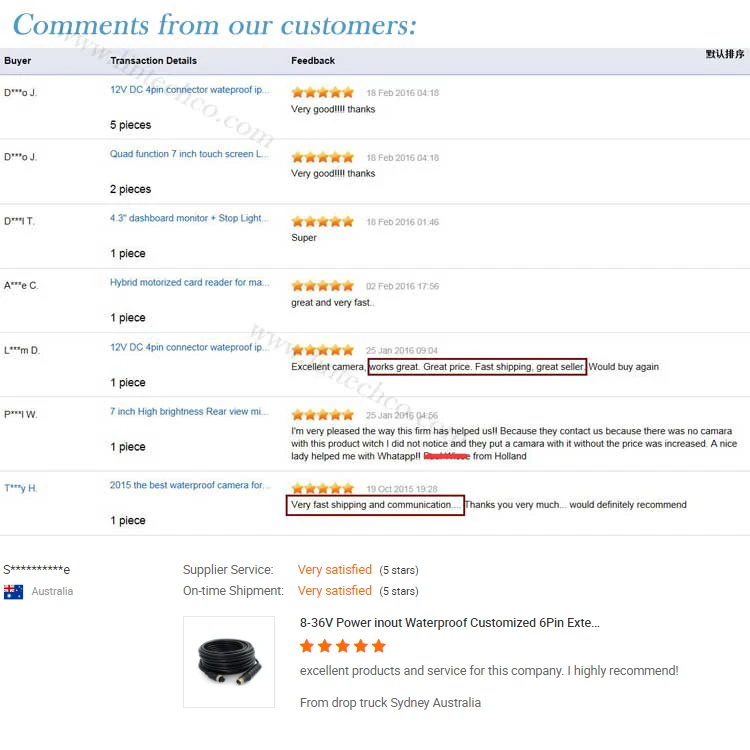Click star rating of D***o J. first review
Viewport: 750px width, 750px height.
[x=322, y=92]
